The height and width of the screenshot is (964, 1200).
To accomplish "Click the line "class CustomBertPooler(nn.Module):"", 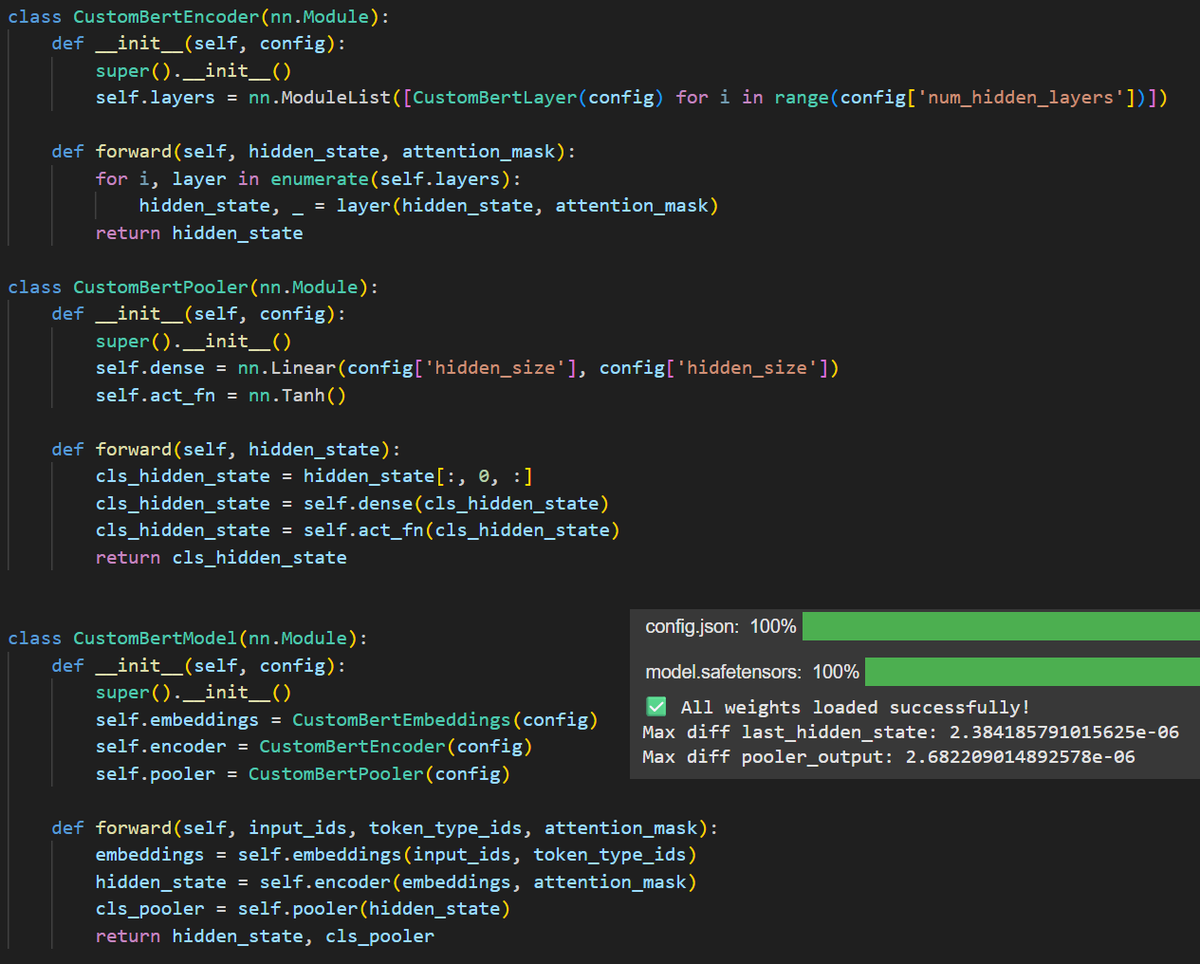I will click(193, 287).
